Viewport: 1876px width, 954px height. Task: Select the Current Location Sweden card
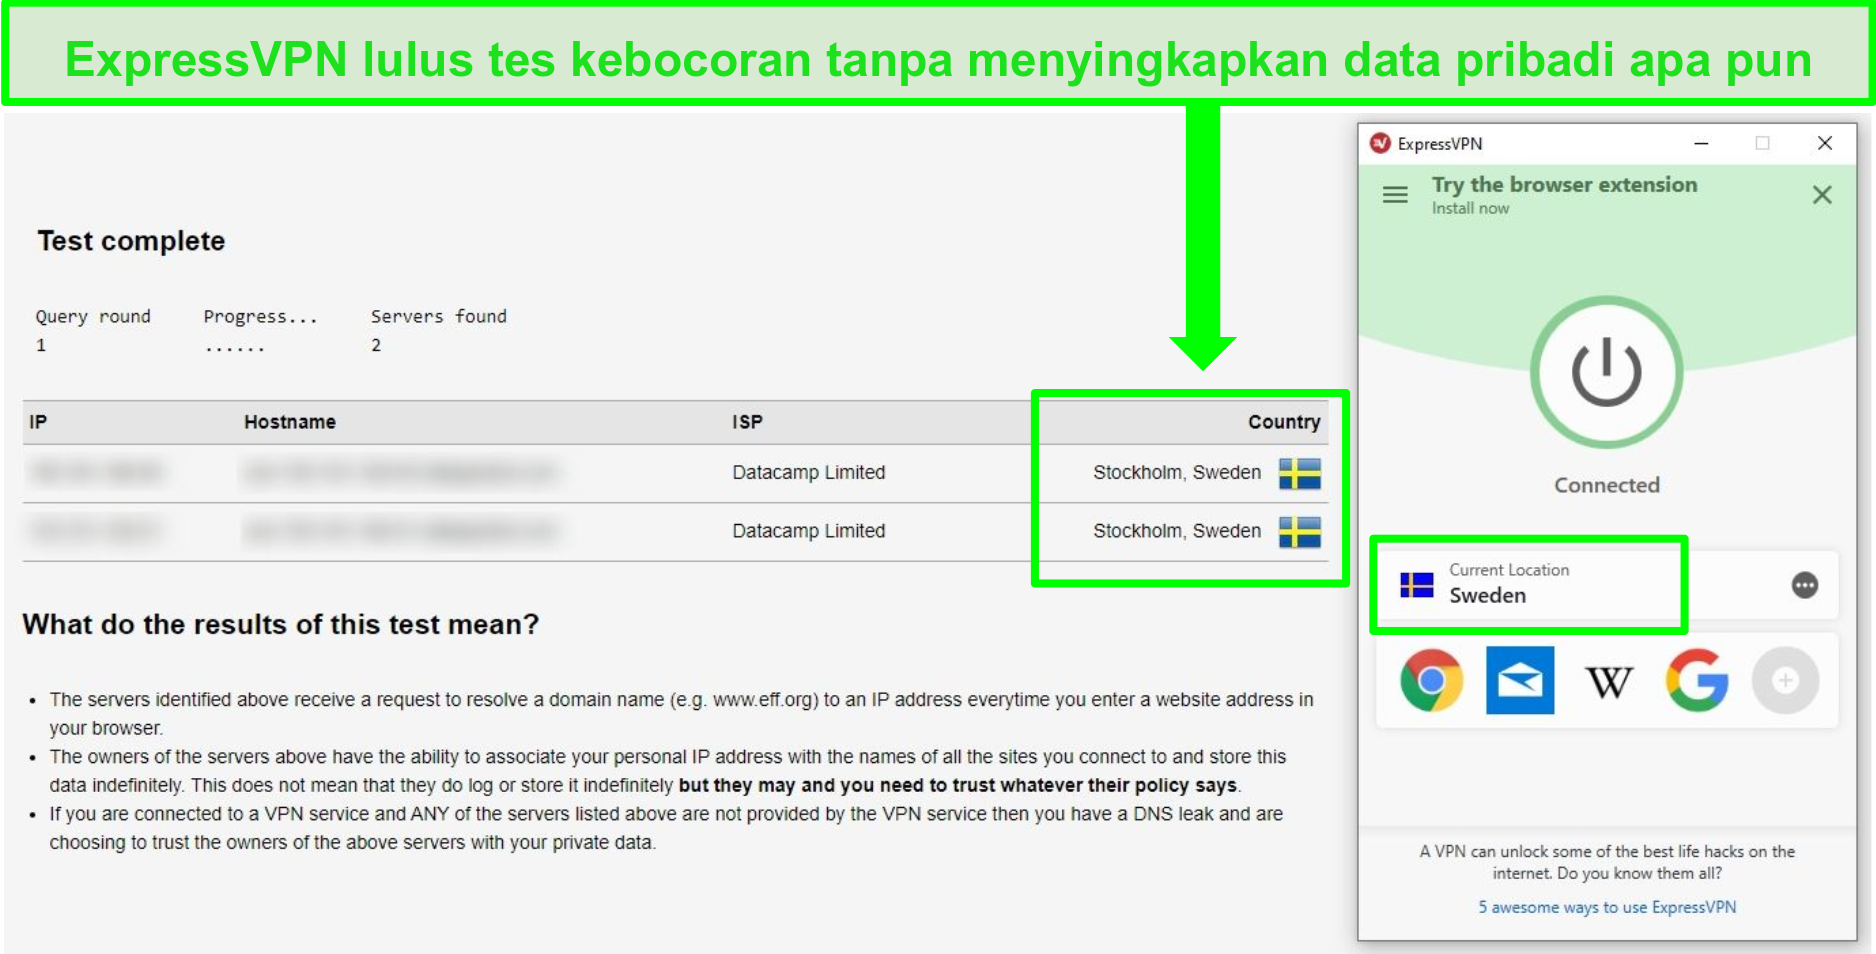[x=1606, y=584]
